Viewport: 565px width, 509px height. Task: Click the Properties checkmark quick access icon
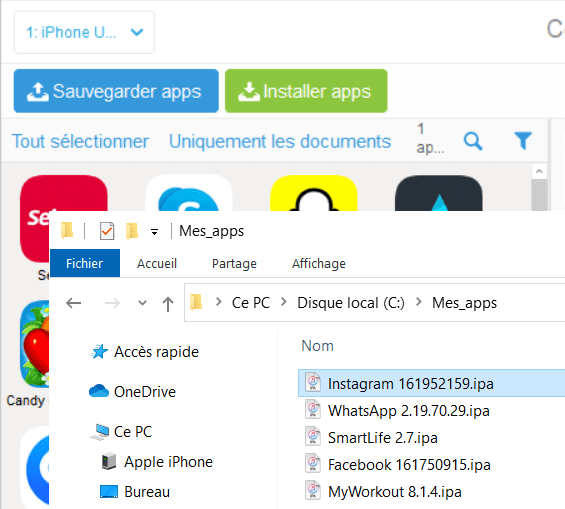point(107,231)
